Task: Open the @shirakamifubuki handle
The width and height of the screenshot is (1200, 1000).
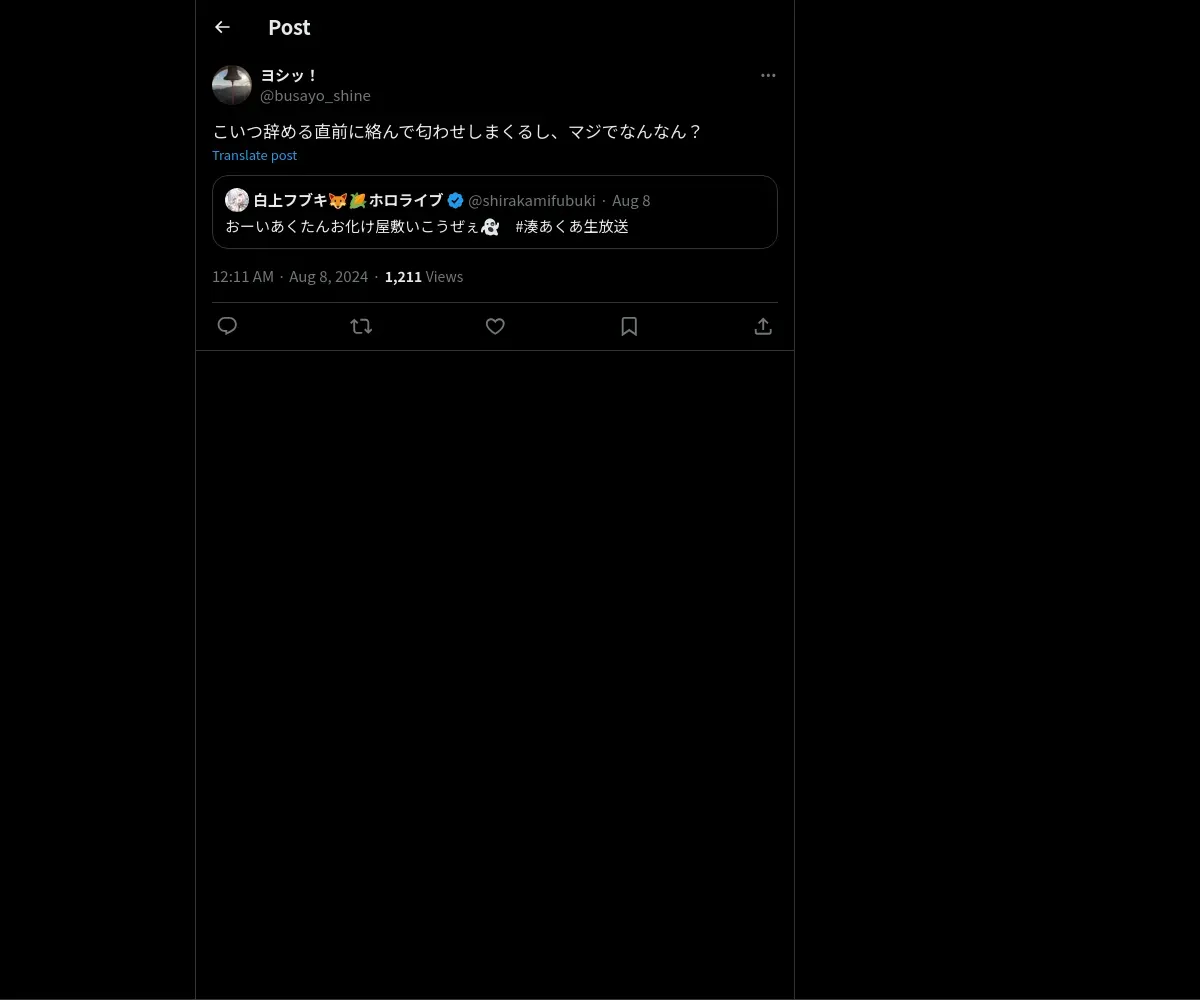Action: coord(532,200)
